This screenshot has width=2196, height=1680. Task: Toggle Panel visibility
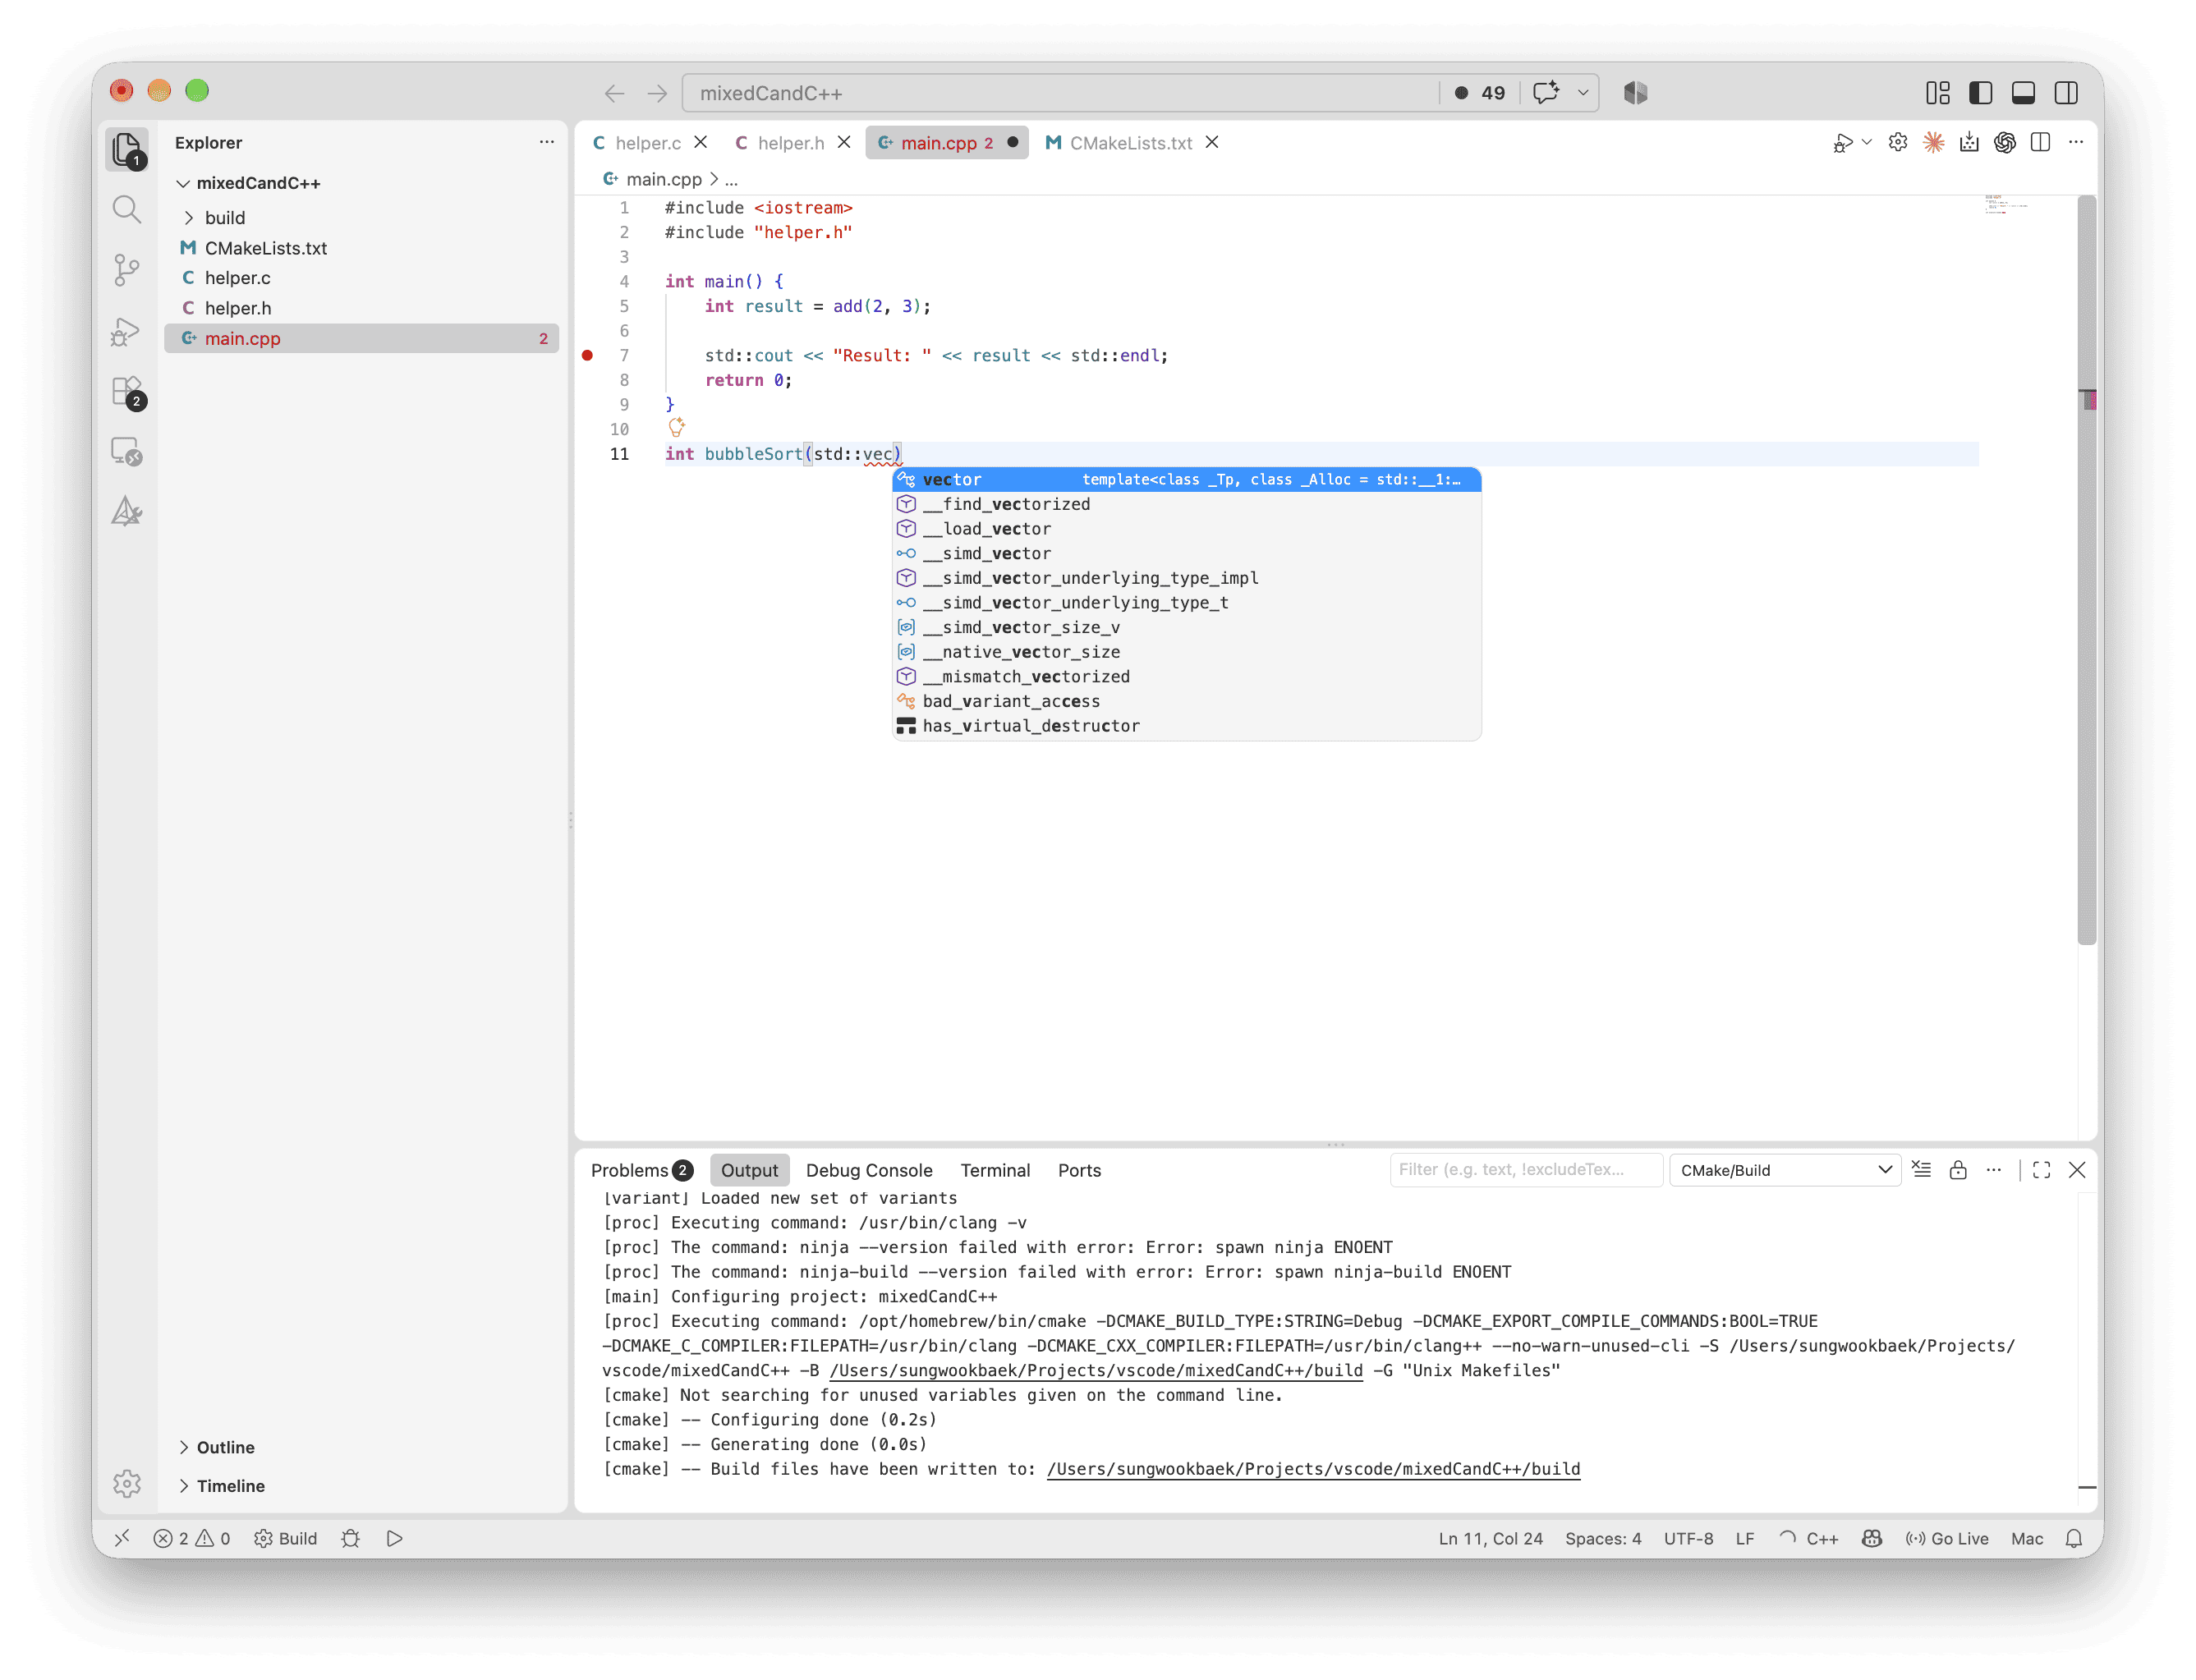pyautogui.click(x=2024, y=93)
